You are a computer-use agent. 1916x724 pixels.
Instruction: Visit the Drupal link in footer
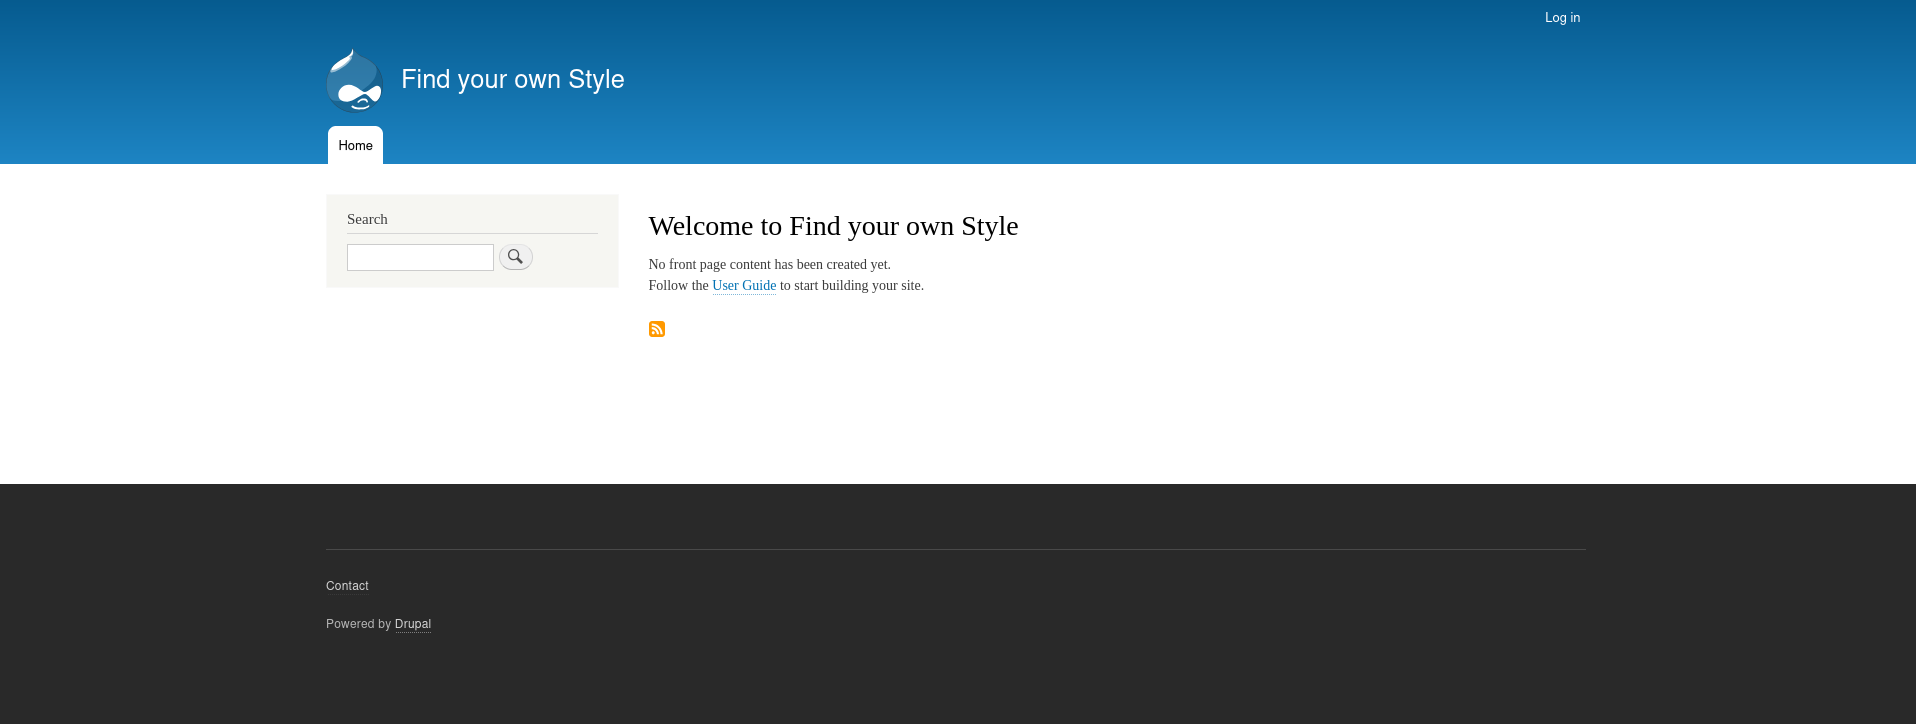point(413,624)
